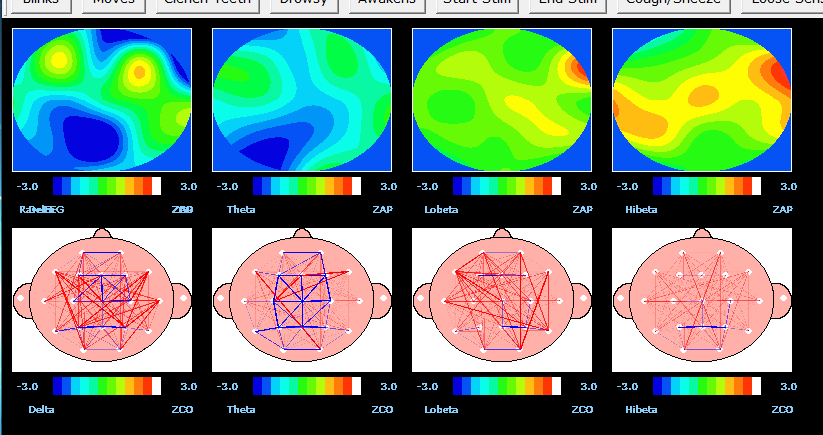
Task: Click the color scale under Theta ZCO map
Action: click(x=306, y=386)
